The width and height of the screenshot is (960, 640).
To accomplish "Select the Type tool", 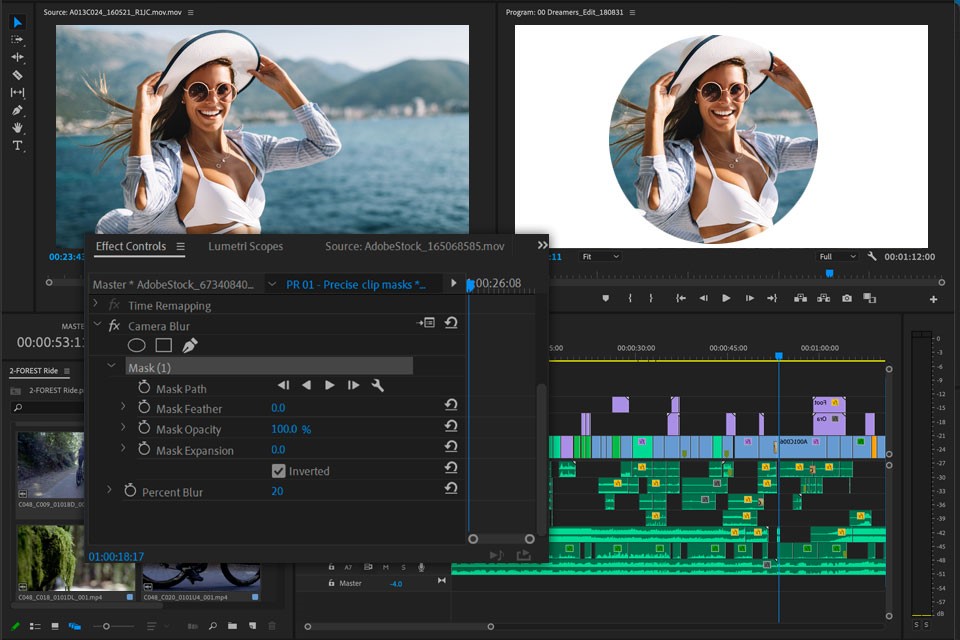I will (x=17, y=146).
